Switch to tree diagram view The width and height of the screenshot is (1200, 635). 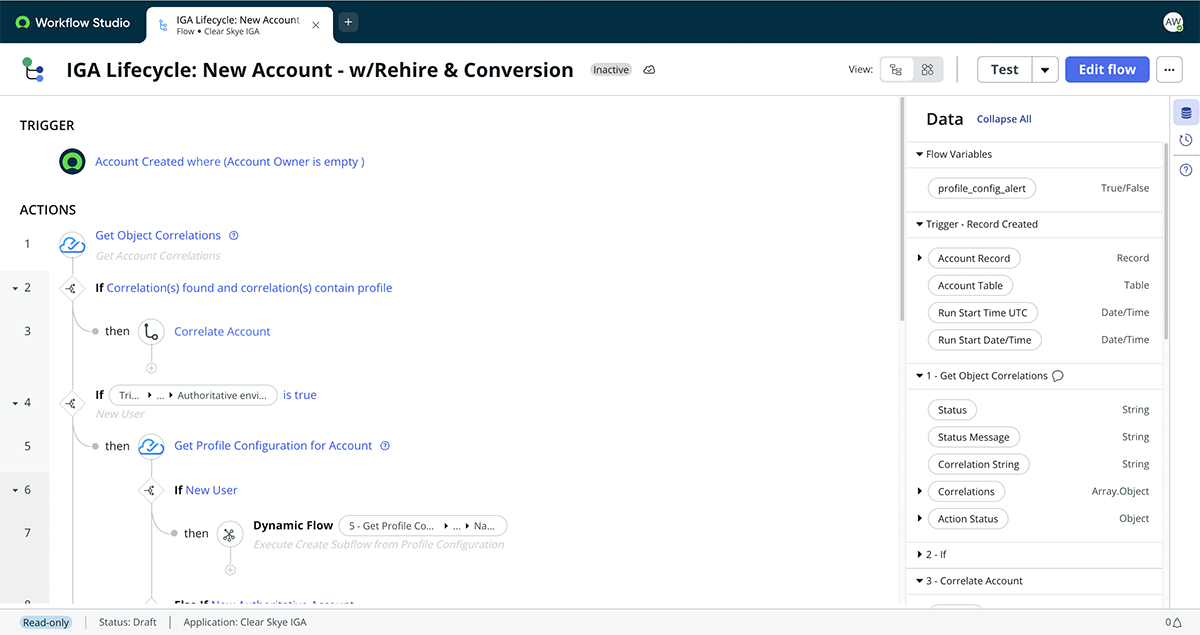[896, 70]
